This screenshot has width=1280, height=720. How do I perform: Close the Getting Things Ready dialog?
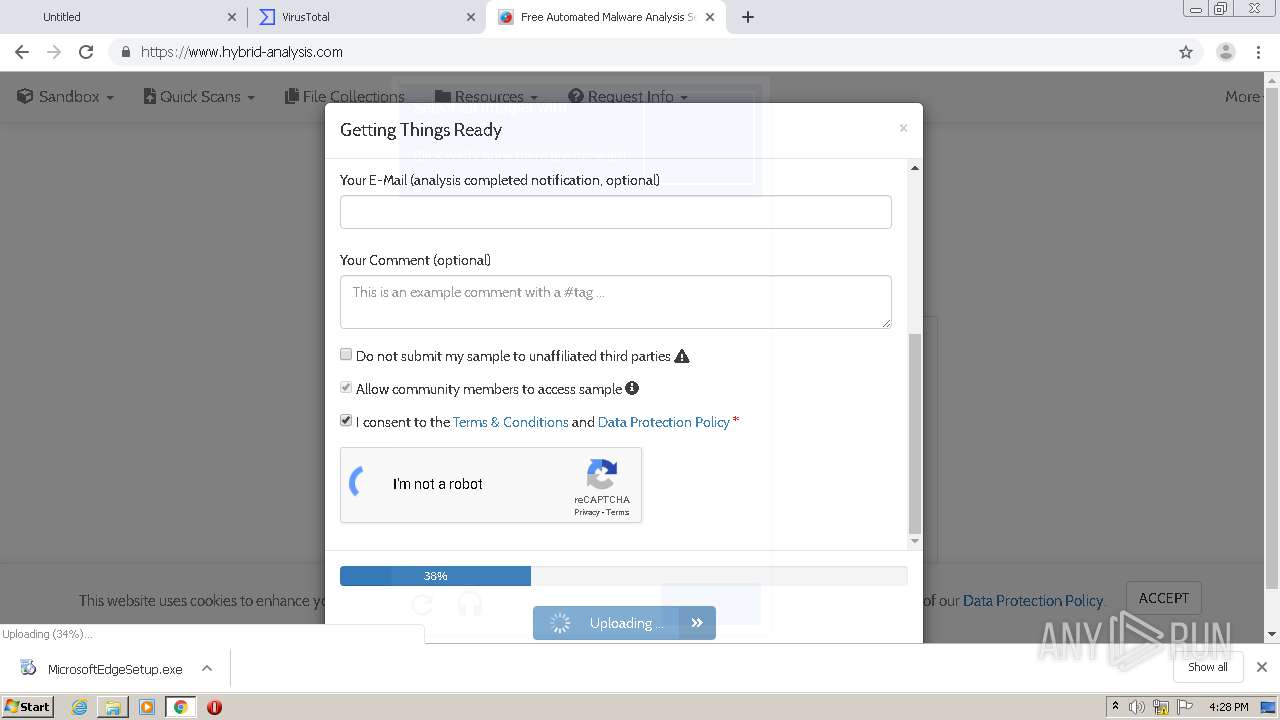[x=903, y=128]
